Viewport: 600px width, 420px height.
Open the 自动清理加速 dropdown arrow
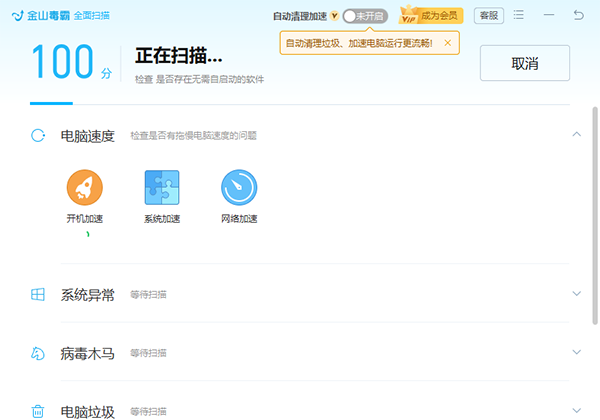coord(334,16)
